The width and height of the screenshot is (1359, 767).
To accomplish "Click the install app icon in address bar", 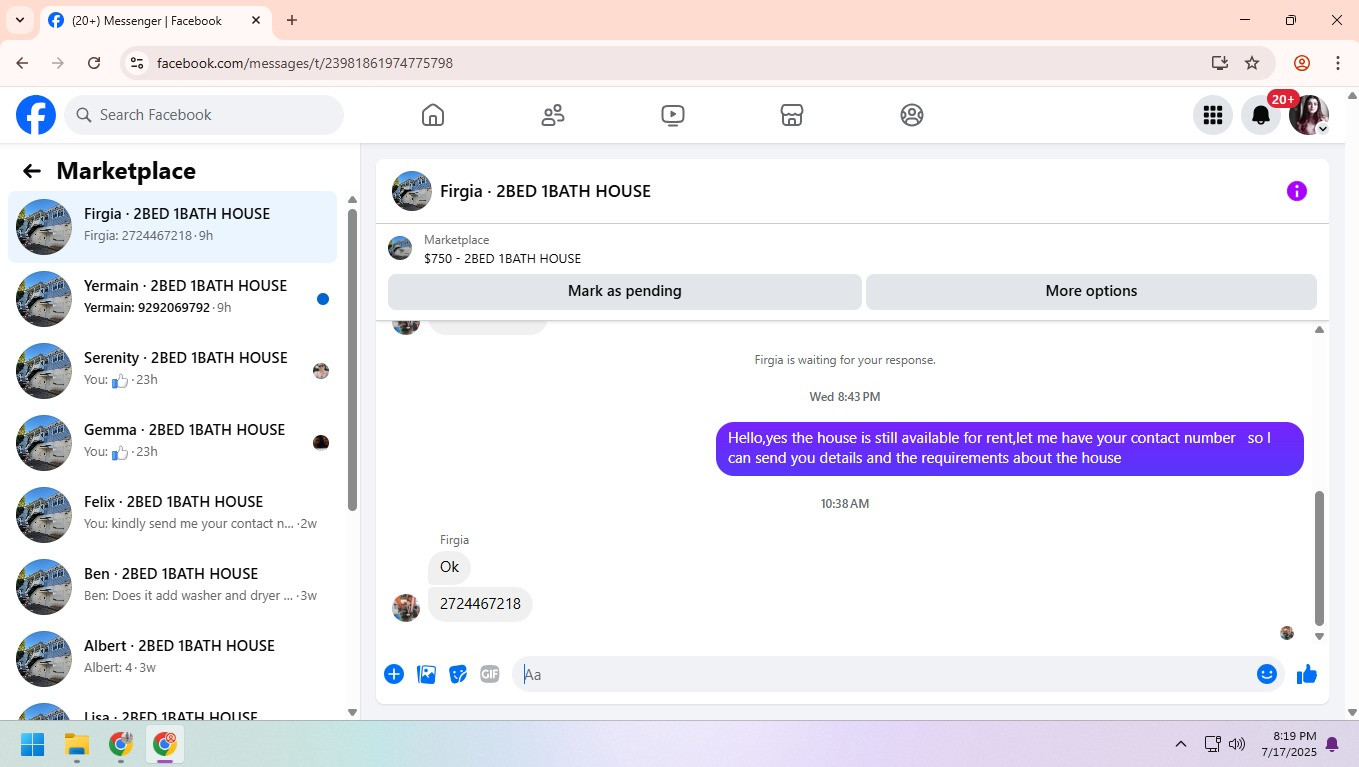I will coord(1219,63).
